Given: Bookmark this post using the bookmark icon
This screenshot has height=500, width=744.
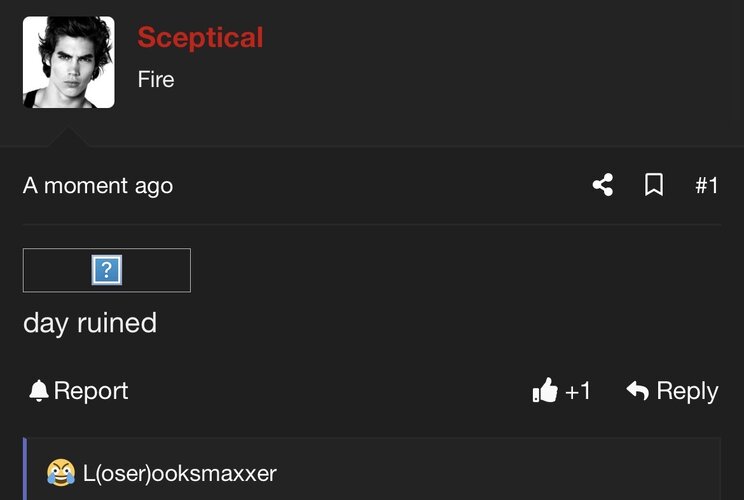Looking at the screenshot, I should click(654, 185).
